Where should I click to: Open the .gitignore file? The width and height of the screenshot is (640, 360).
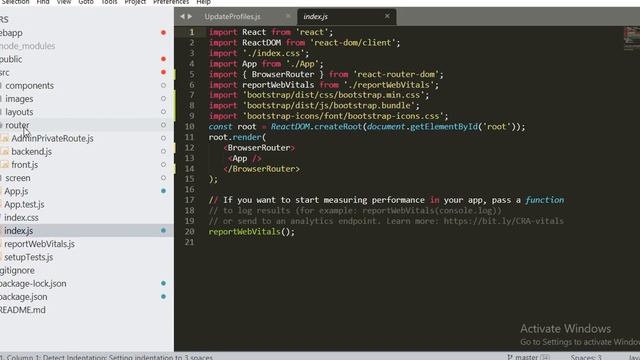(17, 270)
